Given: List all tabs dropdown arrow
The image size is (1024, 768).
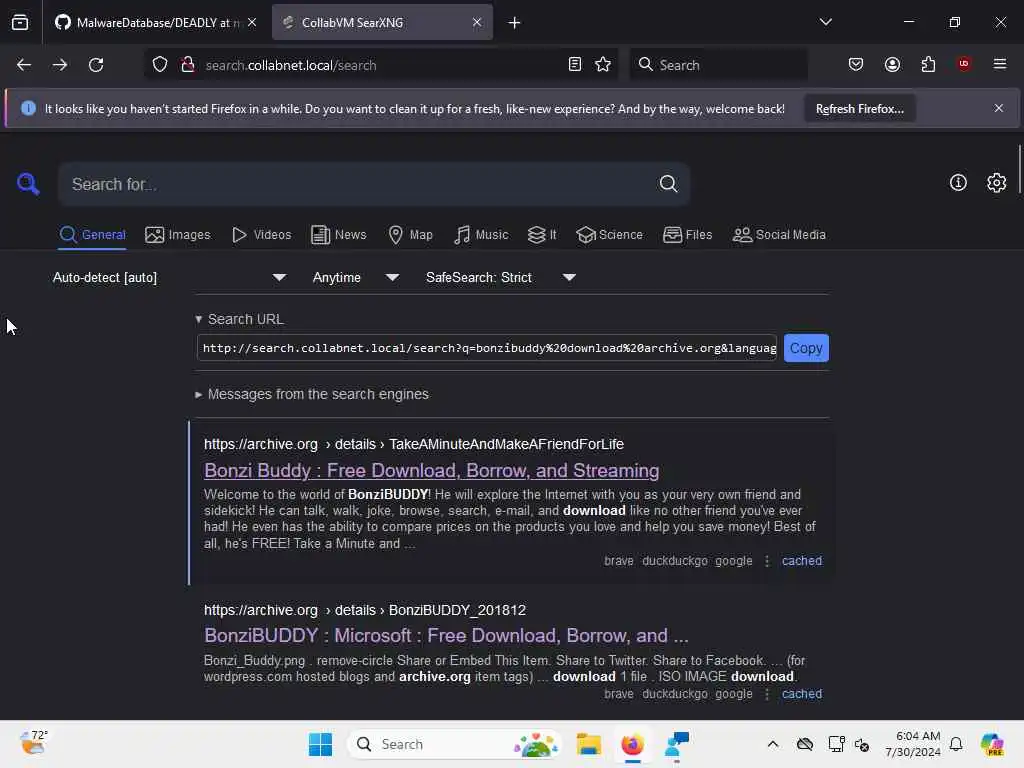Looking at the screenshot, I should (x=825, y=22).
